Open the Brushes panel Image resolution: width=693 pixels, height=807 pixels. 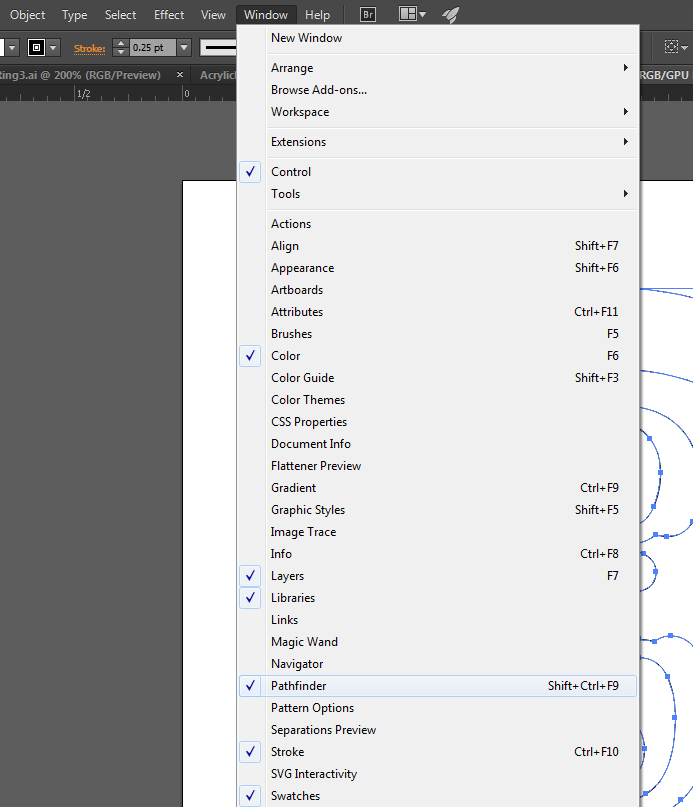(x=438, y=334)
